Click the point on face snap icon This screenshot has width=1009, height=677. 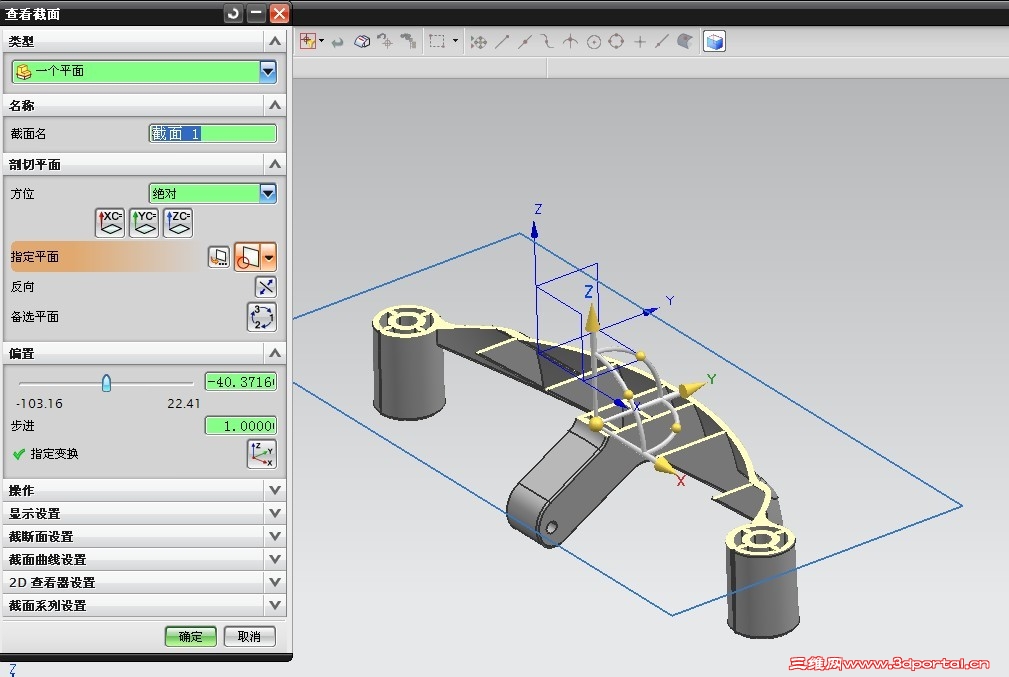(x=685, y=42)
